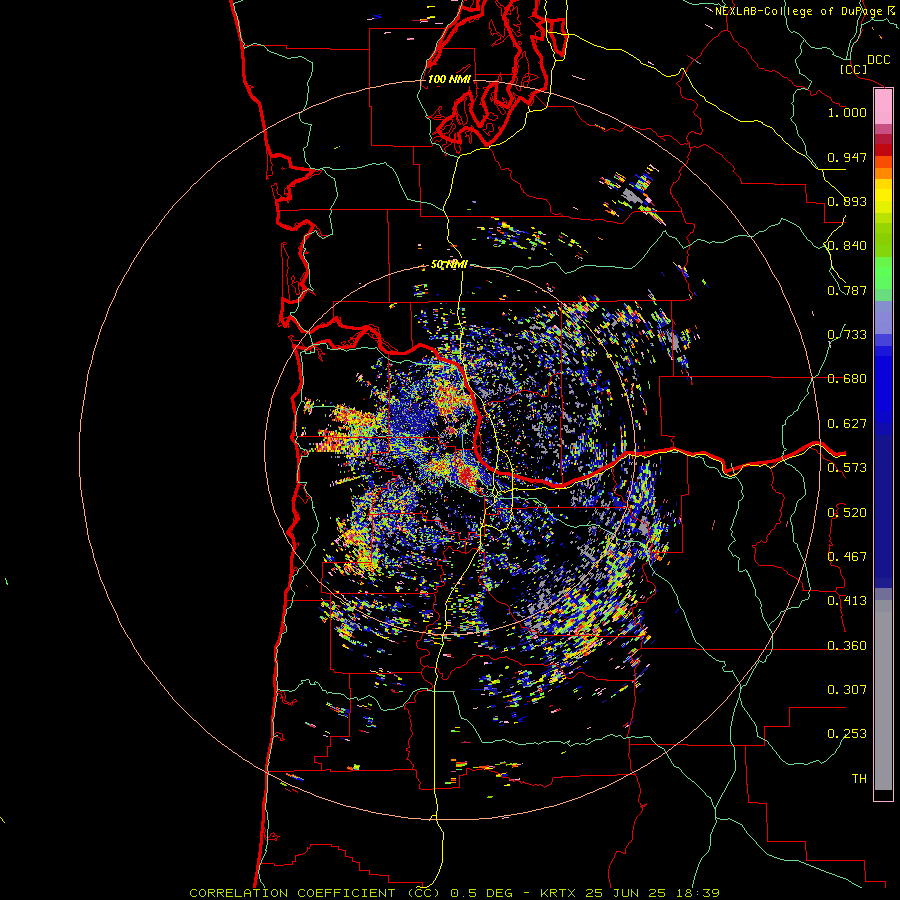Viewport: 900px width, 900px height.
Task: Click the 0.413 legend value
Action: 847,601
